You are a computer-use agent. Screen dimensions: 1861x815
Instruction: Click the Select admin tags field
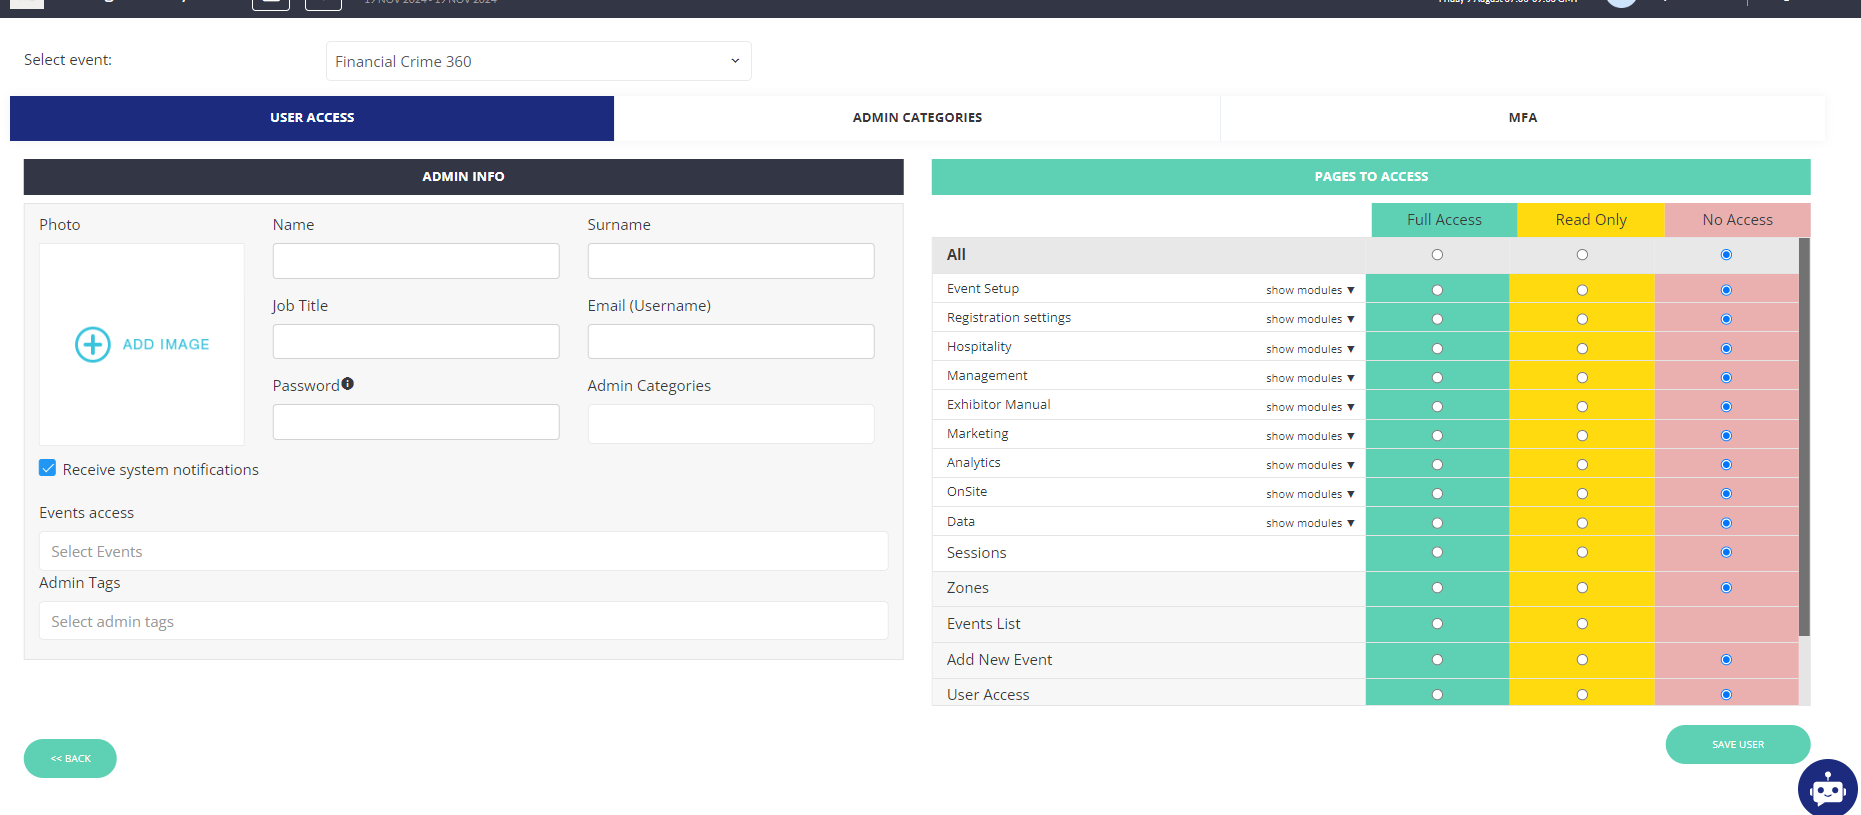pos(463,621)
